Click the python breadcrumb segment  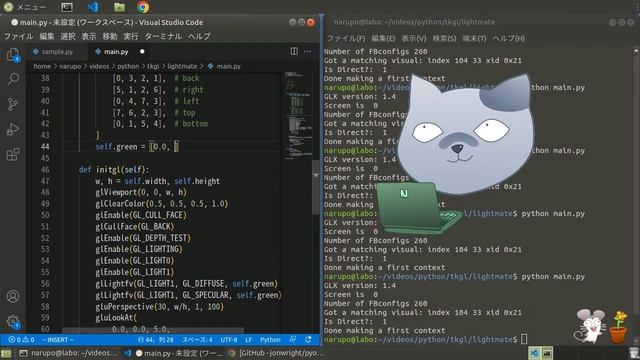point(128,66)
